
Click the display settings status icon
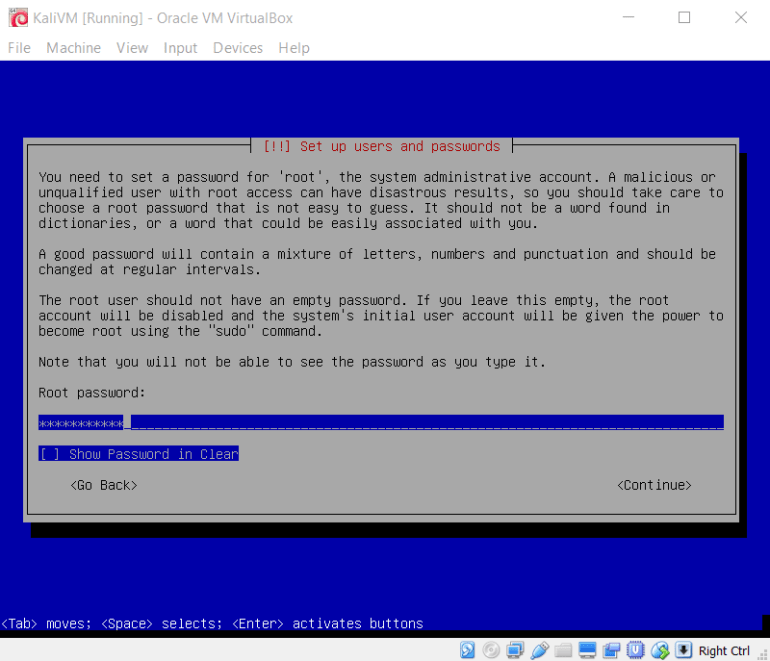tap(587, 650)
